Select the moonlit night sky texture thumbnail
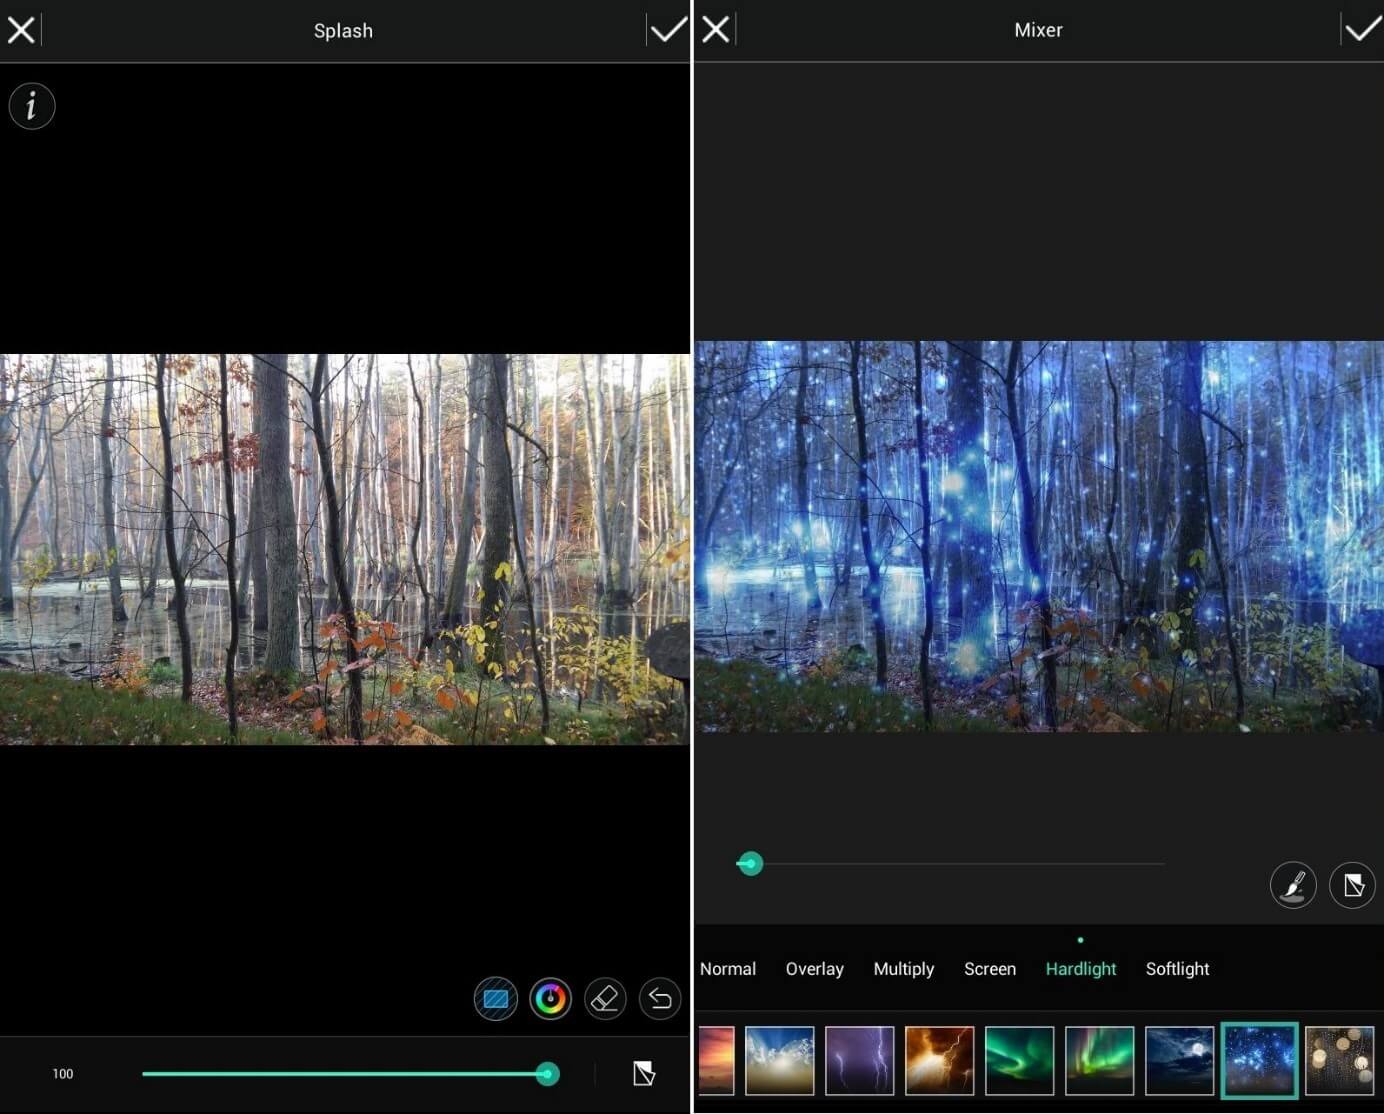Screen dimensions: 1384x1114 [1180, 1061]
